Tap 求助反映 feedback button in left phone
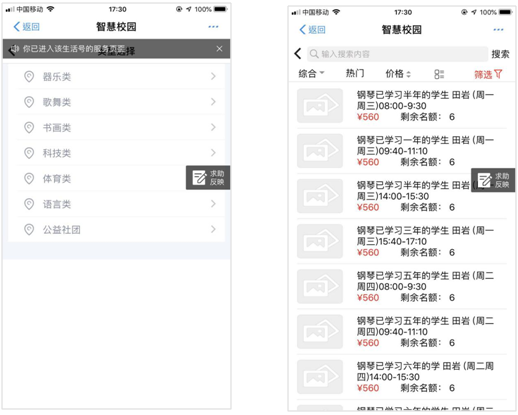The image size is (518, 415). pos(208,178)
